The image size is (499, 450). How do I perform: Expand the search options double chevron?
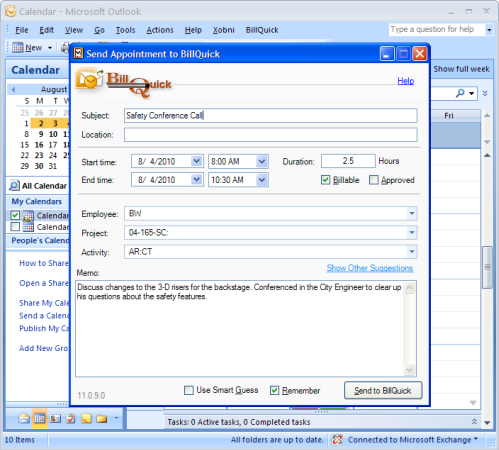(x=485, y=93)
